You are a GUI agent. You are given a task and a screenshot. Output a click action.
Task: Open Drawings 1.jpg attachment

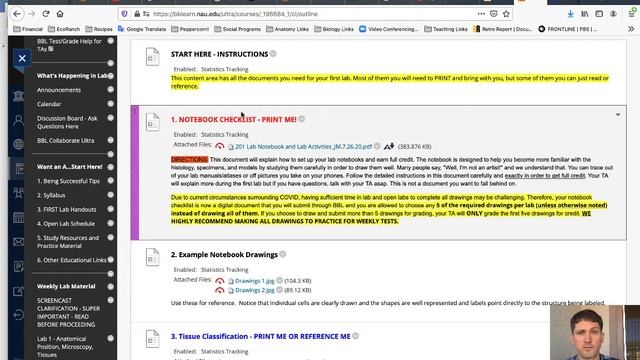pyautogui.click(x=255, y=281)
